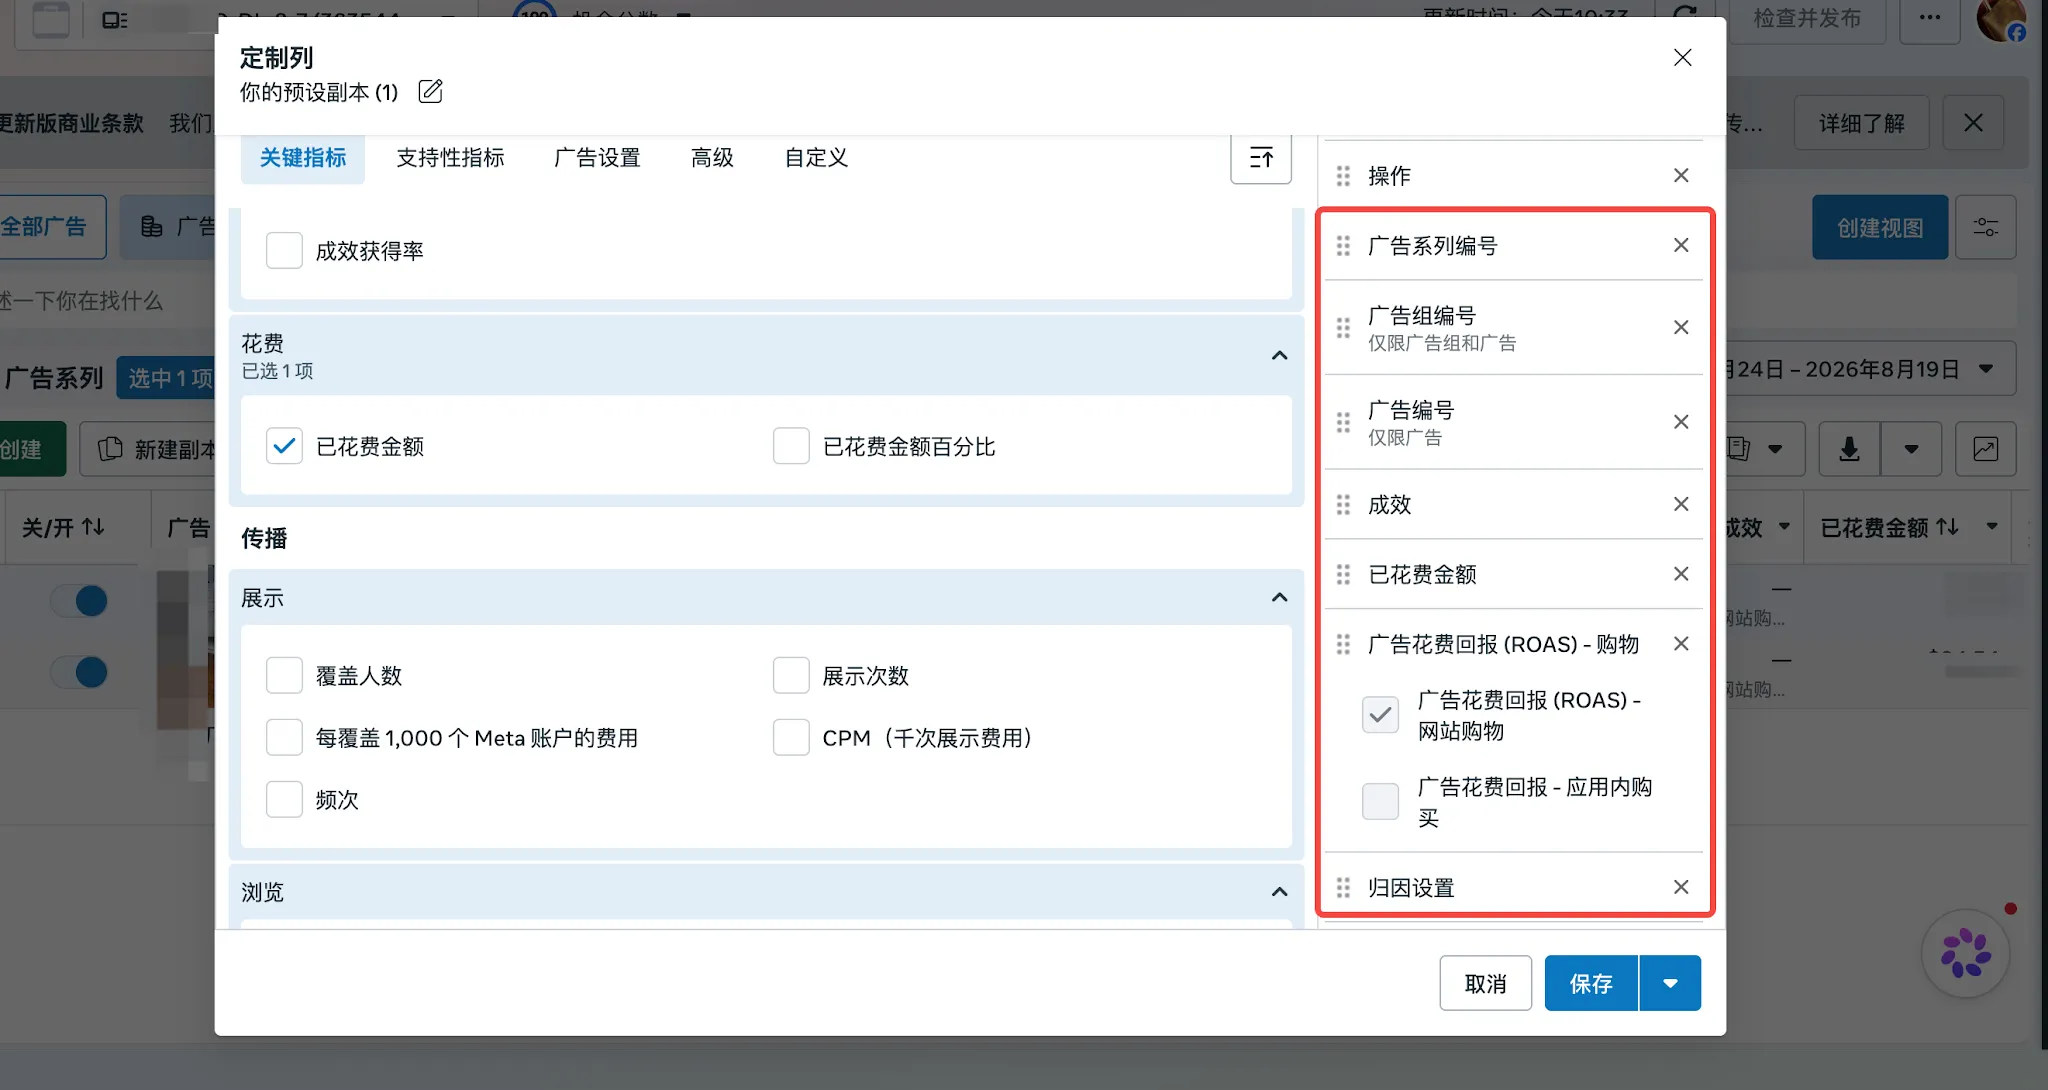Check 每覆盖 1,000 个 Meta 账户的费用
This screenshot has height=1090, width=2048.
tap(284, 737)
